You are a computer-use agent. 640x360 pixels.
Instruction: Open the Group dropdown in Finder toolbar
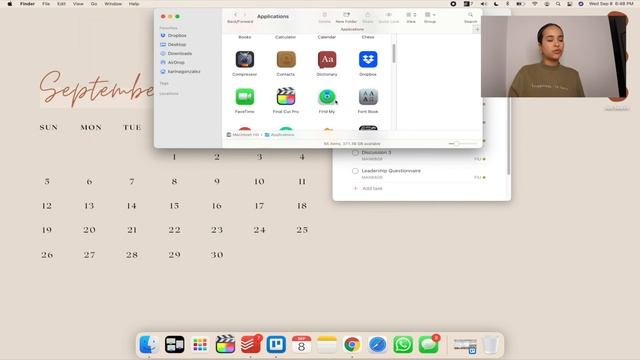(x=430, y=15)
